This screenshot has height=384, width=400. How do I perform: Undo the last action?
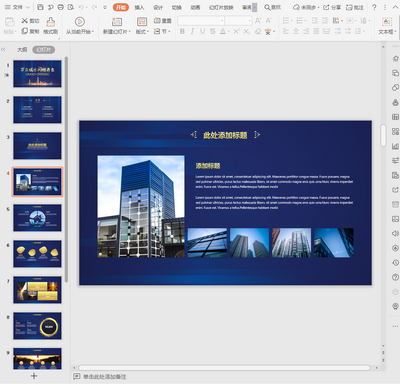[81, 7]
